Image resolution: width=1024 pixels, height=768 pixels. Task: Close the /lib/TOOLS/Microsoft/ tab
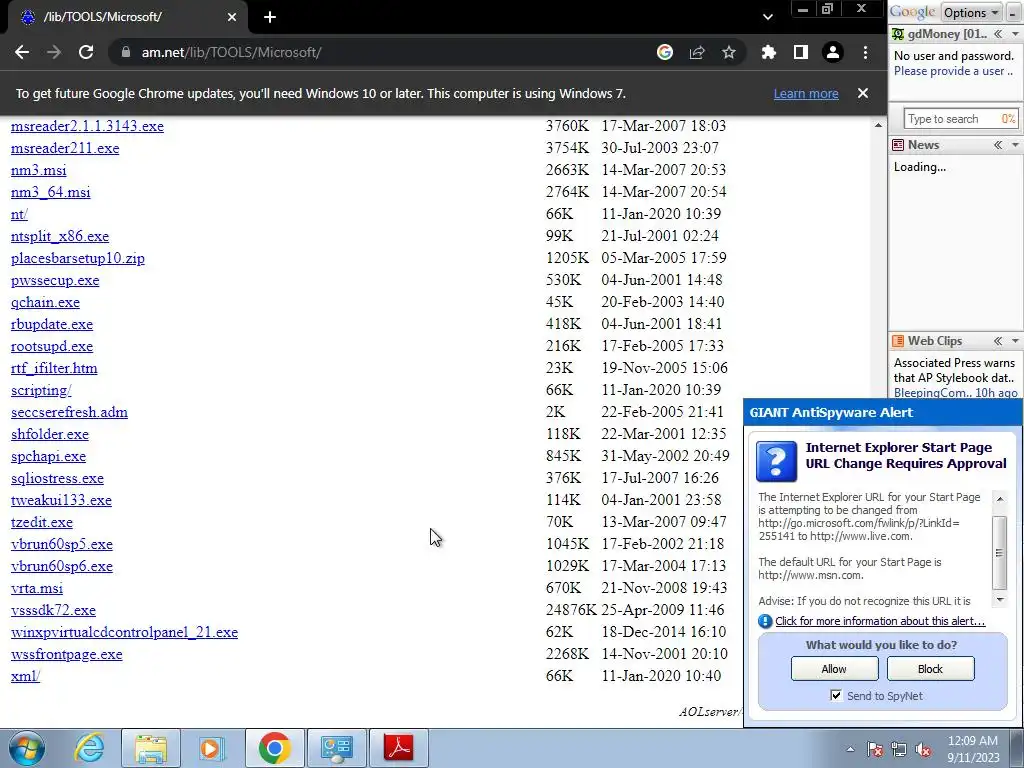tap(232, 17)
